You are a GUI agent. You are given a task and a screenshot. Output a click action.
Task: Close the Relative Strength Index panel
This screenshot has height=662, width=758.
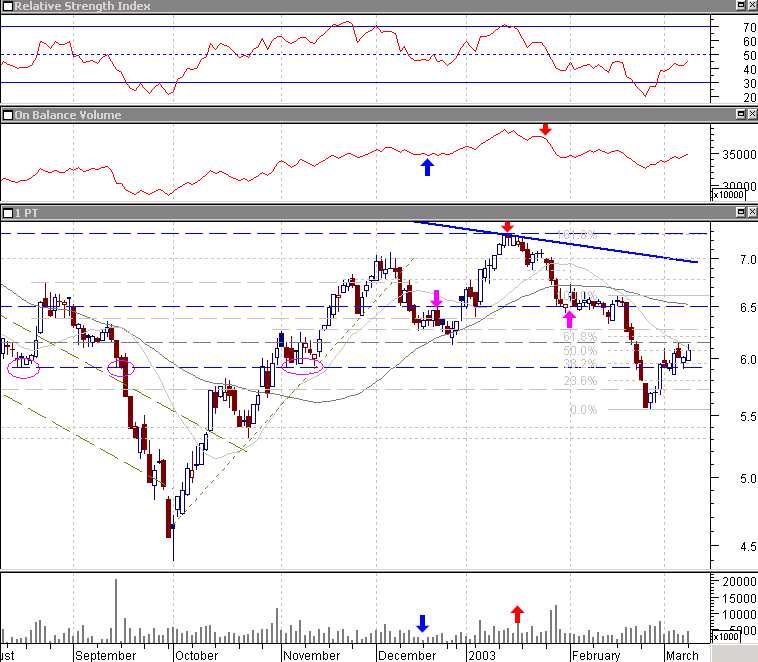pos(752,5)
